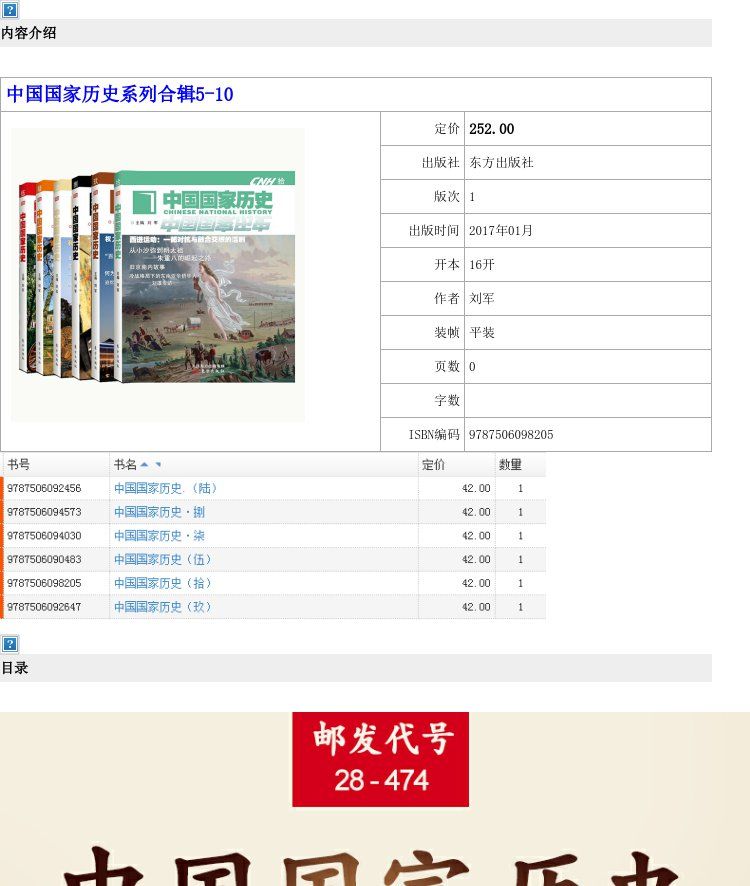Screen dimensions: 750x886
Task: Sort 书名 column ascending with up arrow
Action: (x=144, y=465)
